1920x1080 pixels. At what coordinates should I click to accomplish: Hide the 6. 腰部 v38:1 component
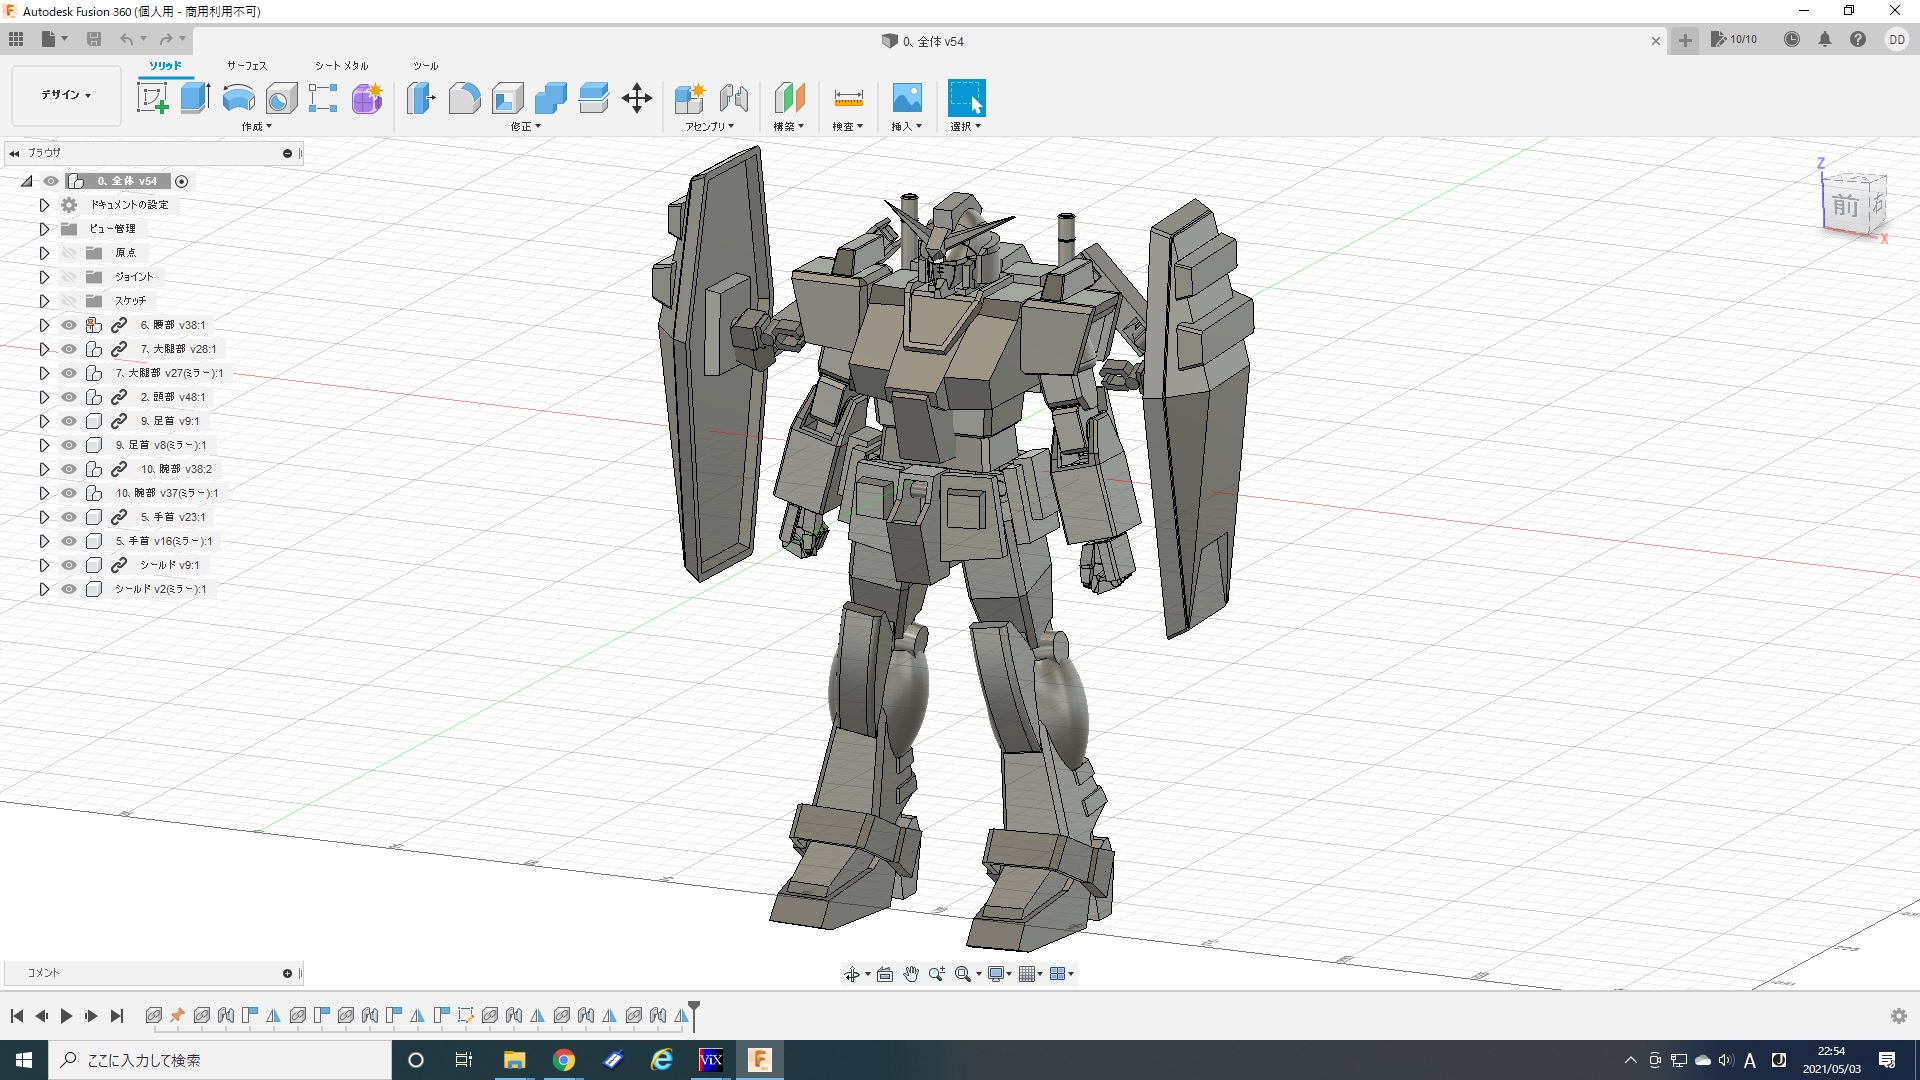[69, 325]
